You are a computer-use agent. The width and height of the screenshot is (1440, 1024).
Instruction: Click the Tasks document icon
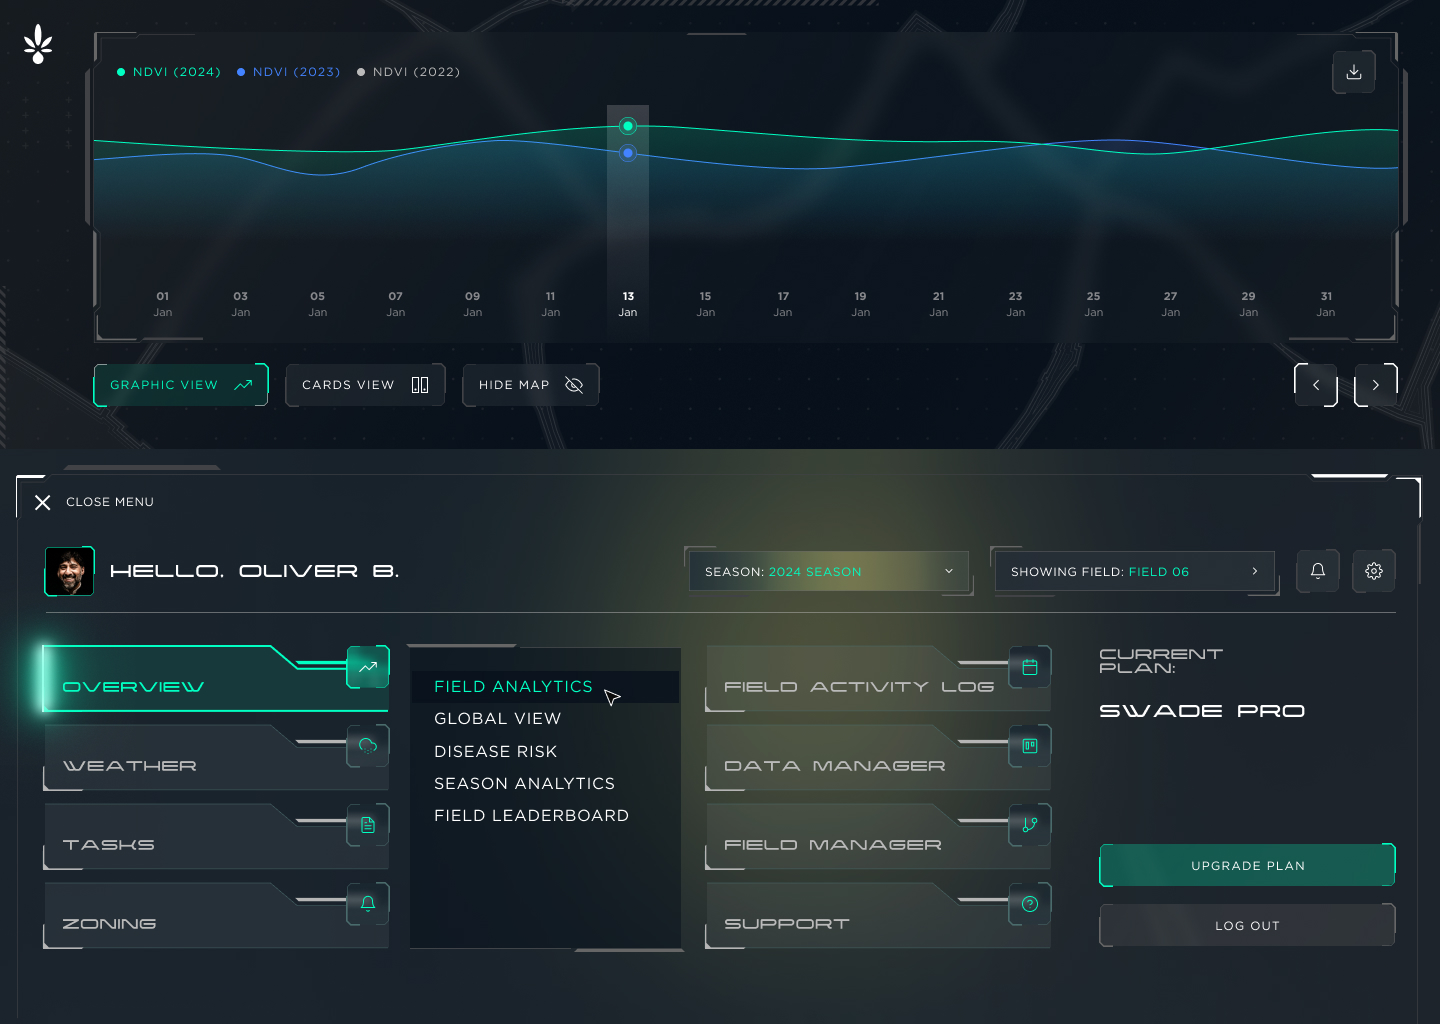368,825
